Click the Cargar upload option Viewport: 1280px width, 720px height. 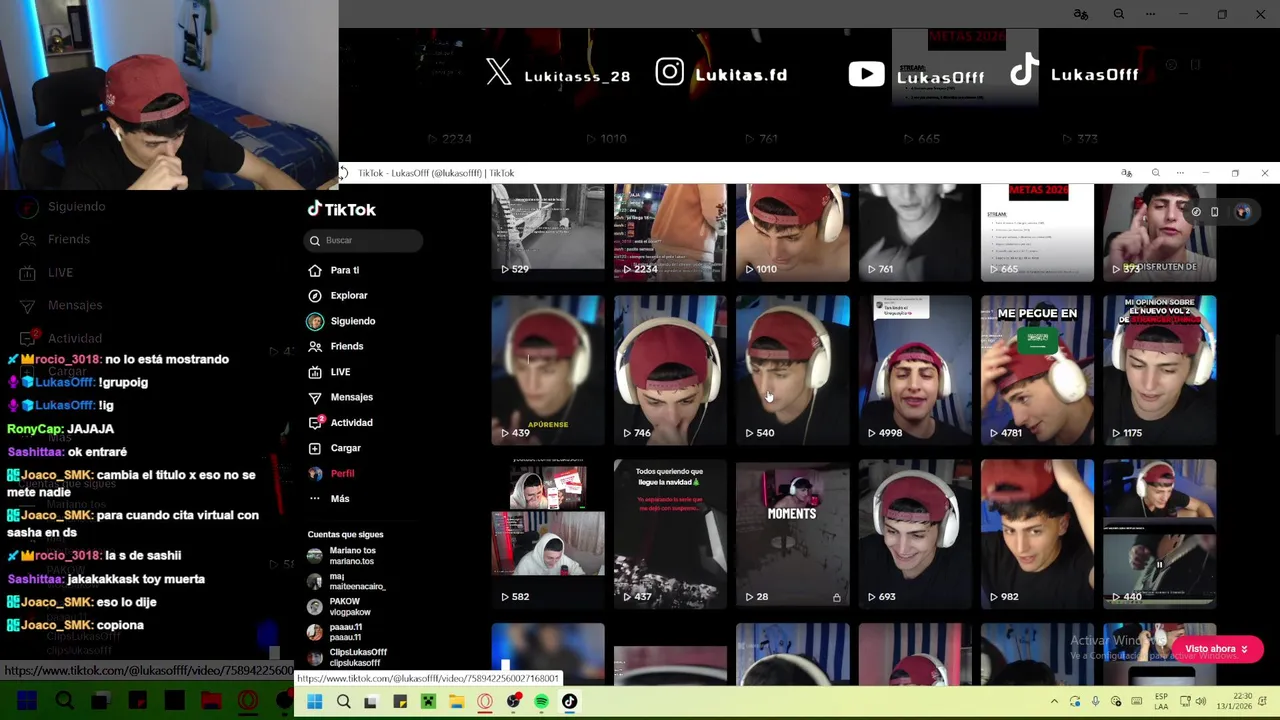coord(335,448)
